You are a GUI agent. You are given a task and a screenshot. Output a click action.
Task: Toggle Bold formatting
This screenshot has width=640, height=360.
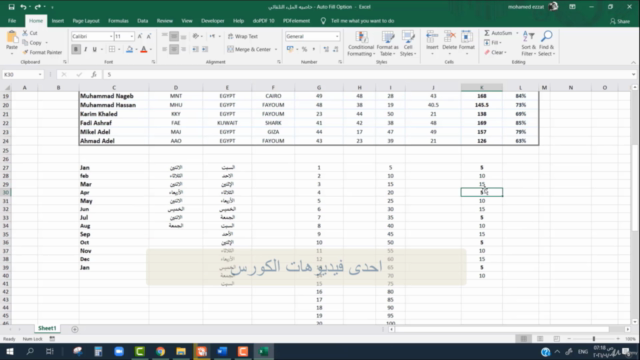point(76,49)
